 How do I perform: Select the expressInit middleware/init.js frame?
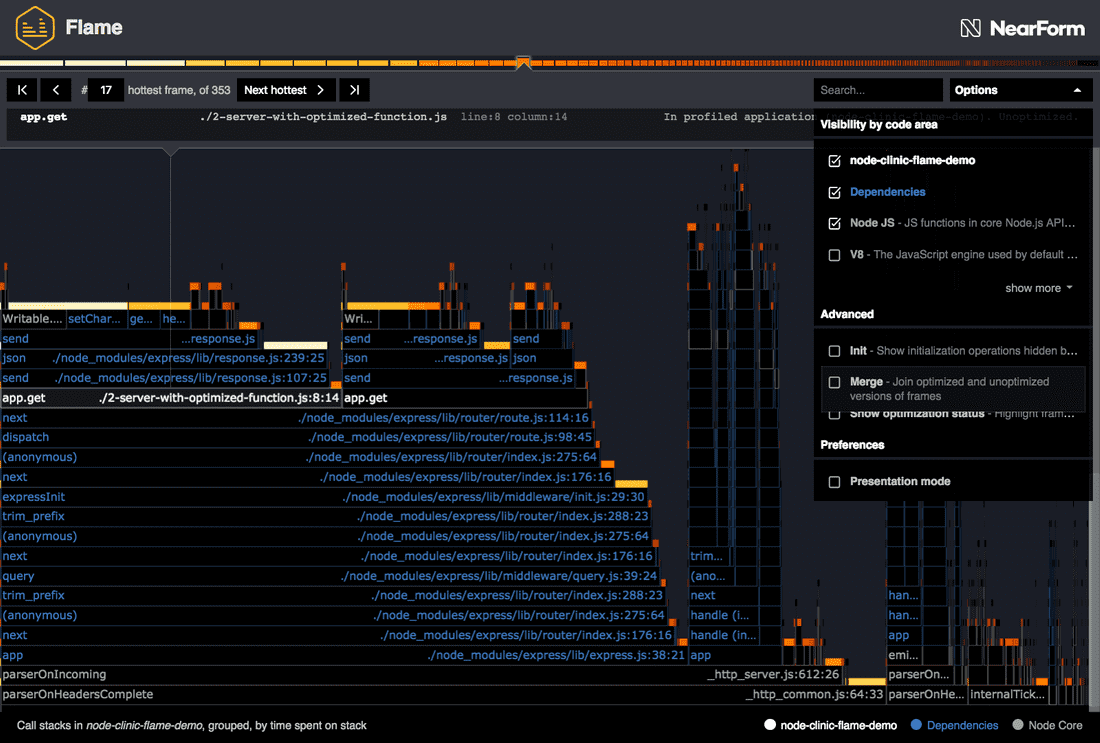click(x=323, y=497)
